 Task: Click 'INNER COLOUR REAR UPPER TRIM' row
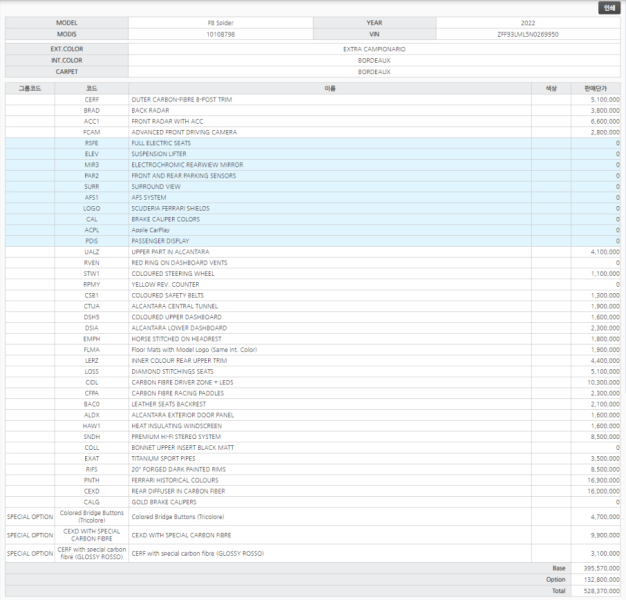179,360
